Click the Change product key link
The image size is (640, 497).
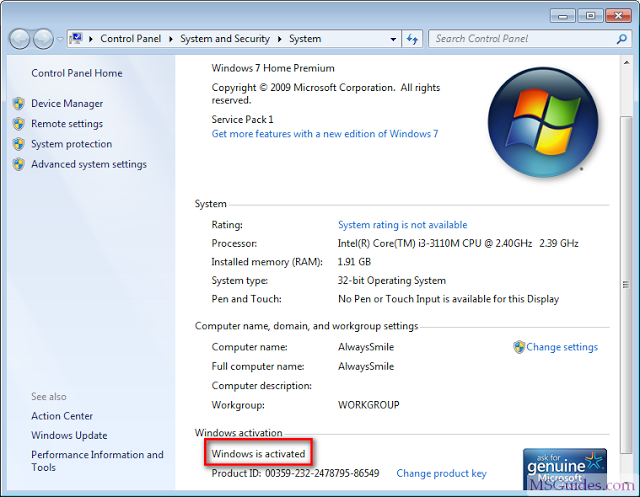[x=441, y=473]
